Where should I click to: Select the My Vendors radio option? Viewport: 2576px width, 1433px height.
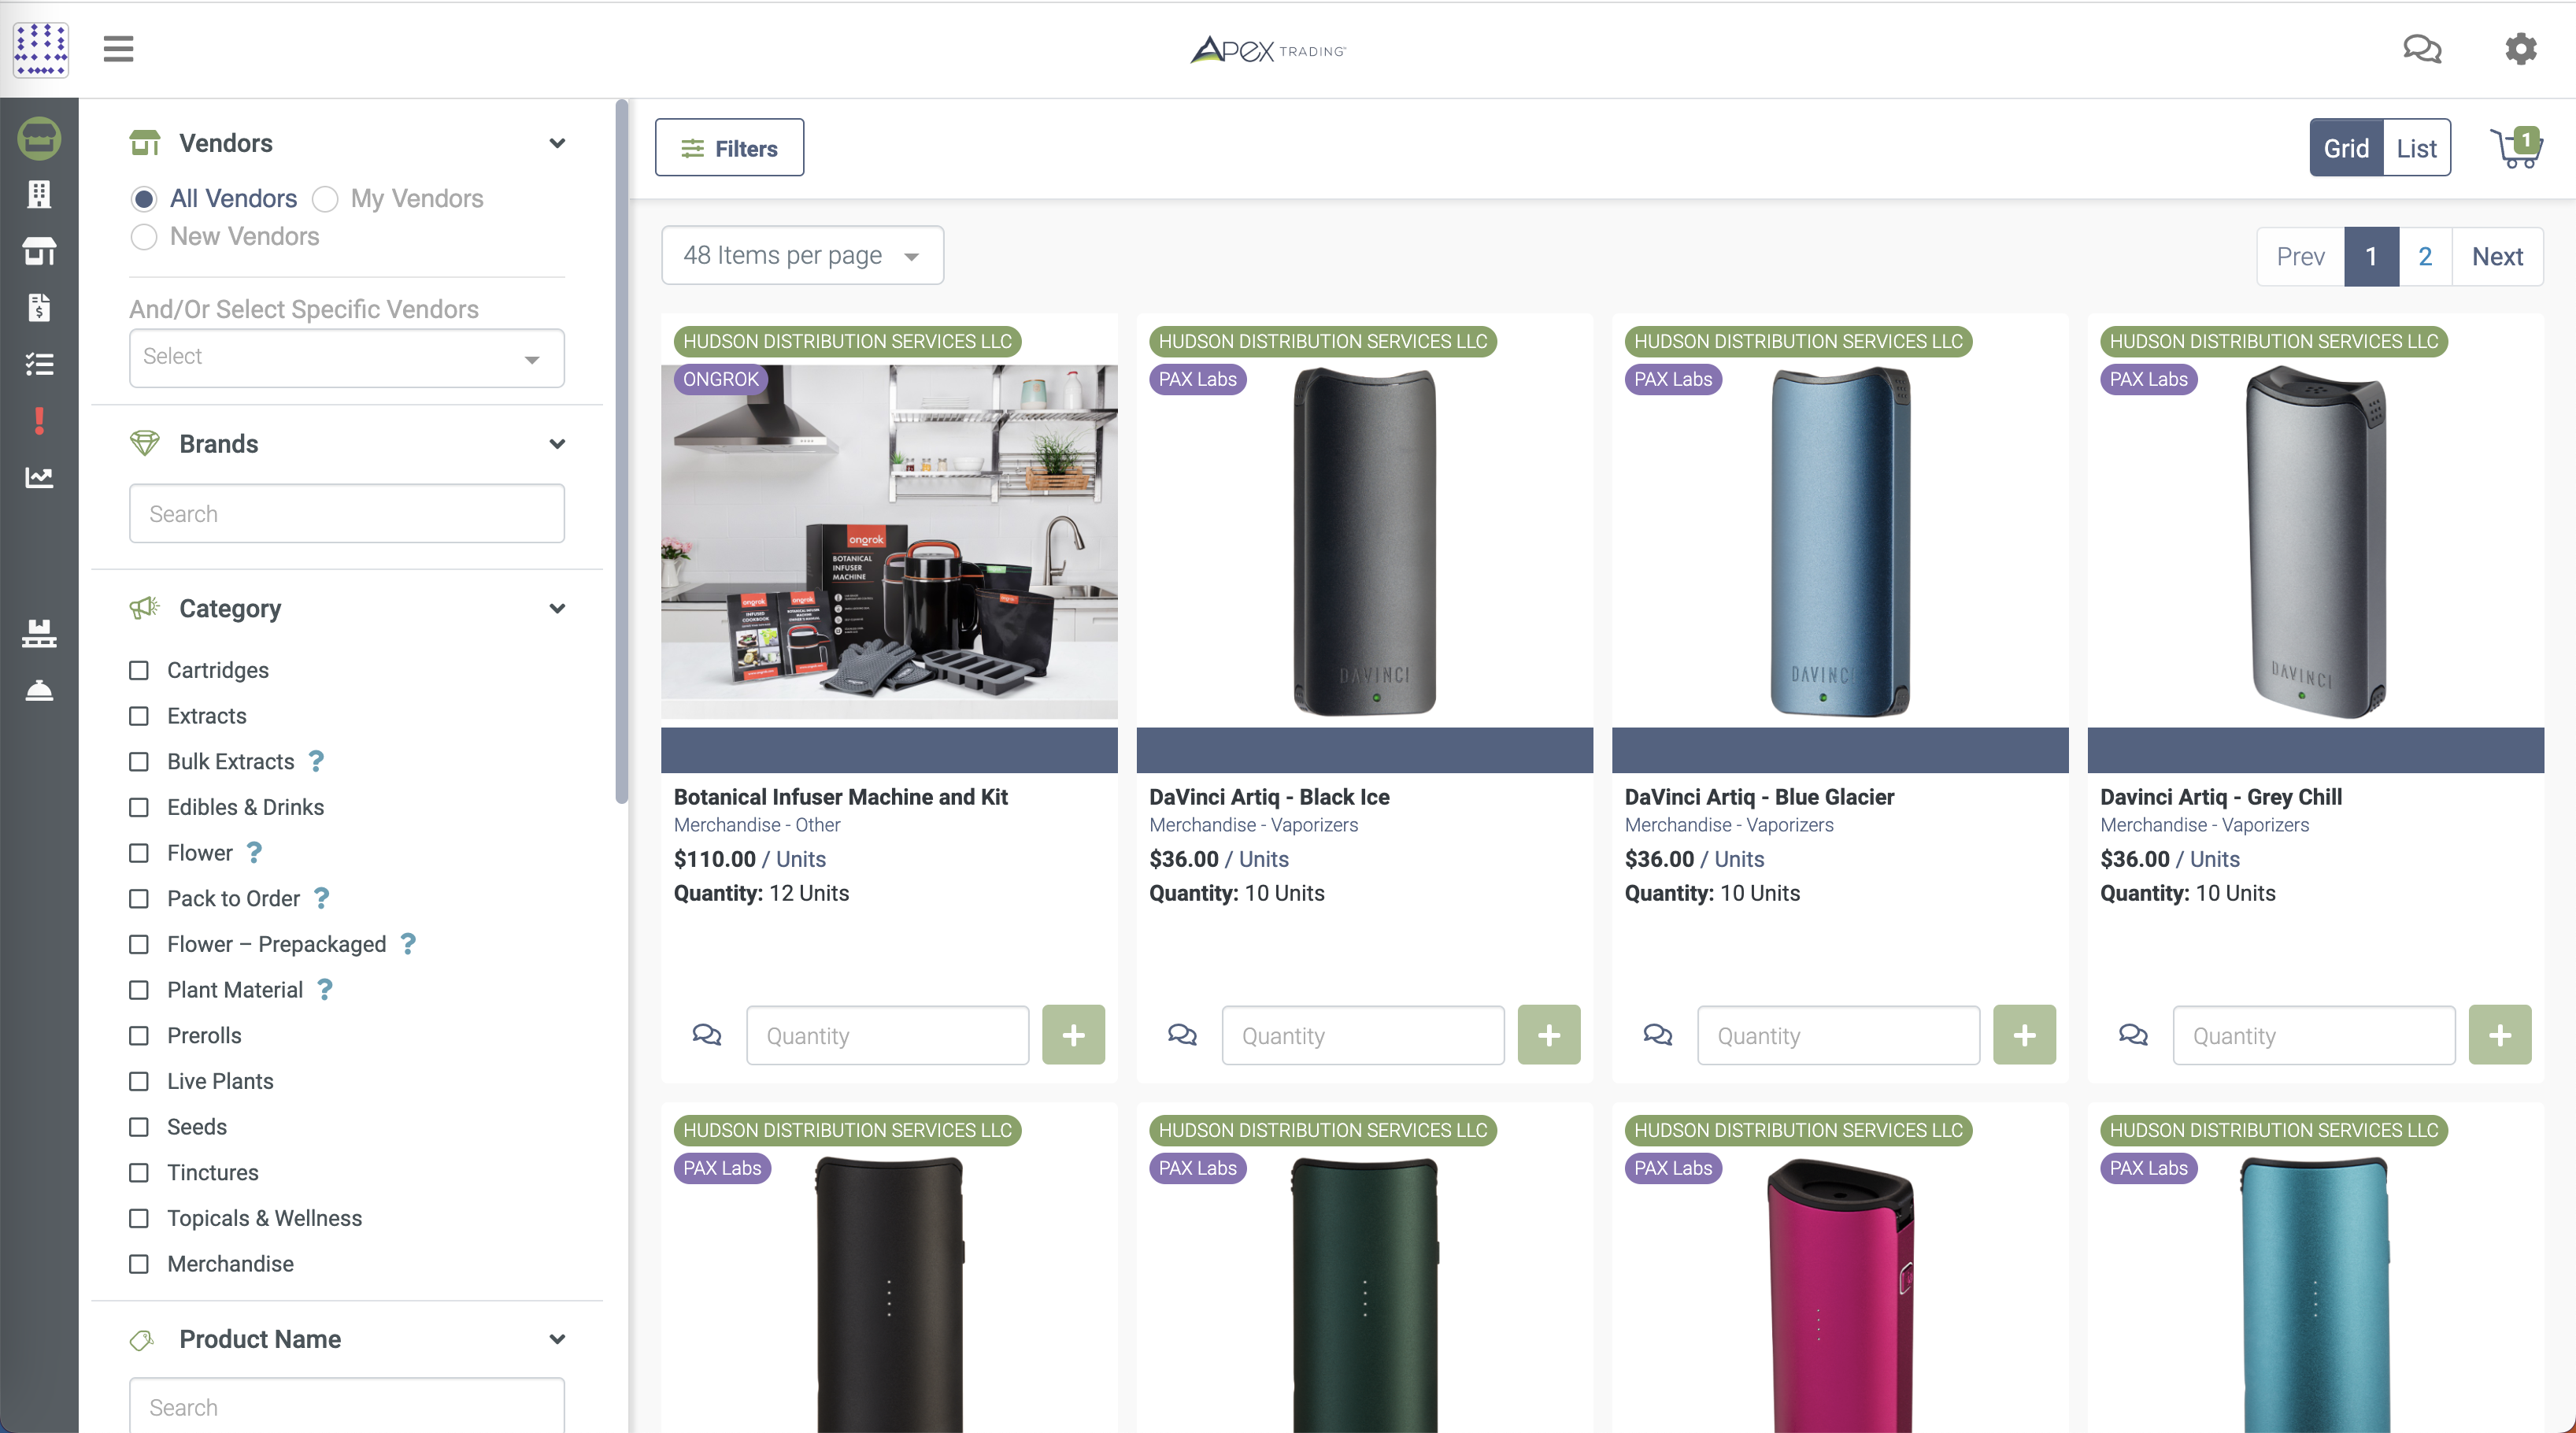[x=325, y=199]
